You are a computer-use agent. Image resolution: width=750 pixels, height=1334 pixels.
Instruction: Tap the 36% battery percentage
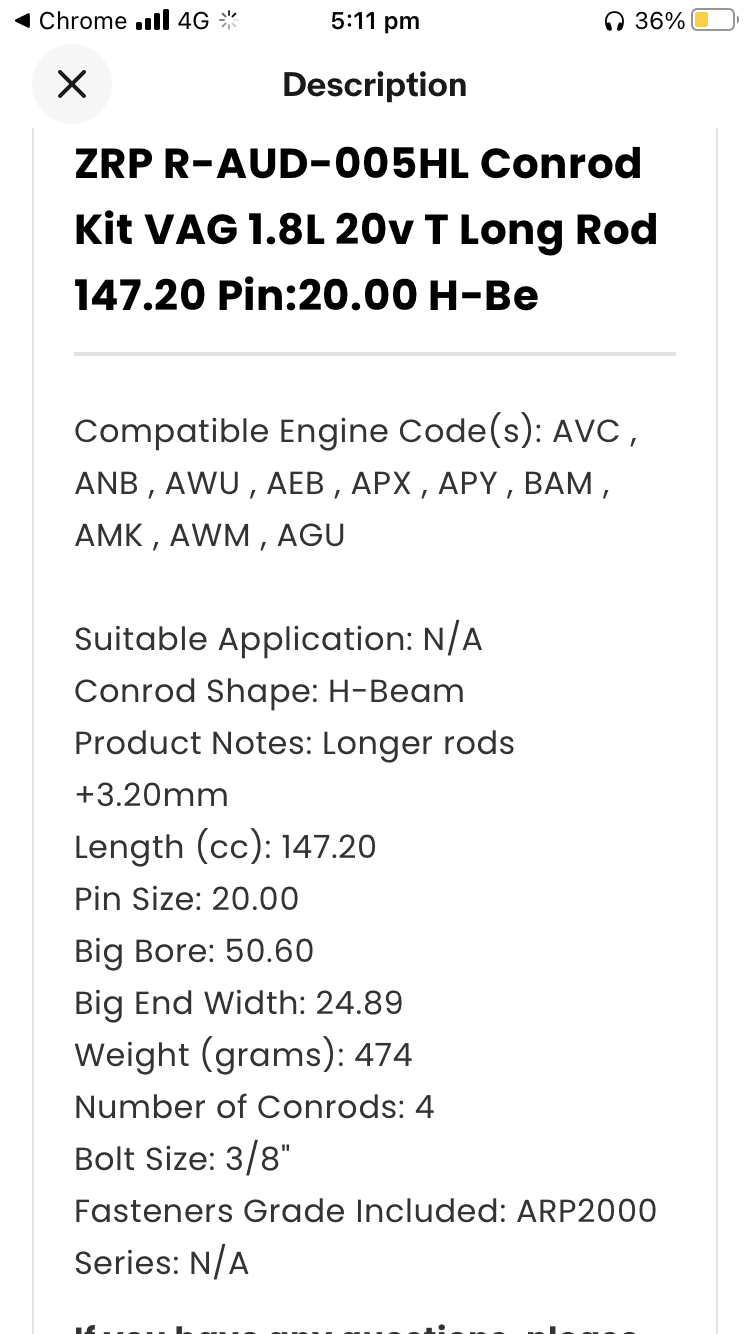coord(660,21)
